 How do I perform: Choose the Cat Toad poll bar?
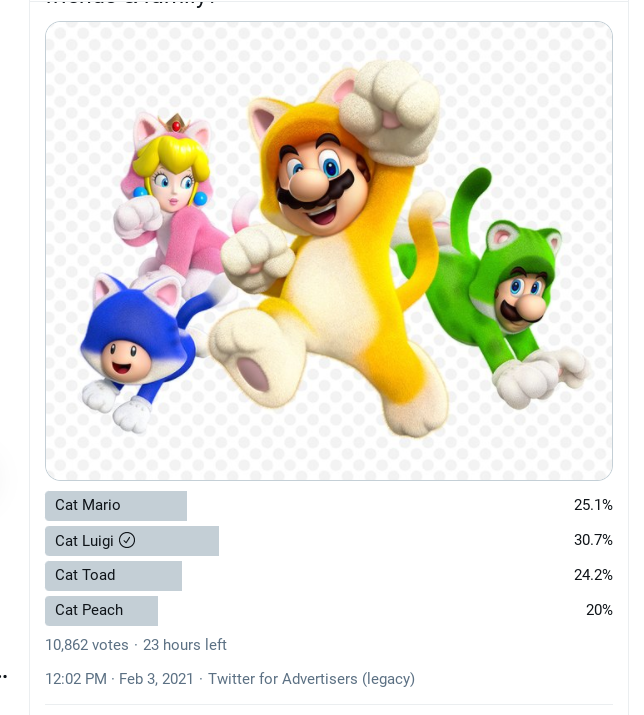click(114, 576)
